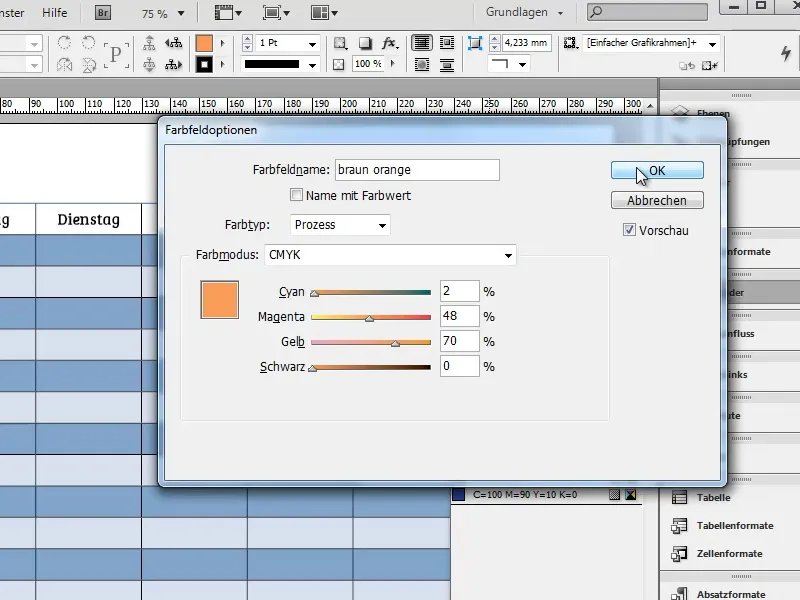800x600 pixels.
Task: Confirm dialog with the OK button
Action: pyautogui.click(x=657, y=170)
